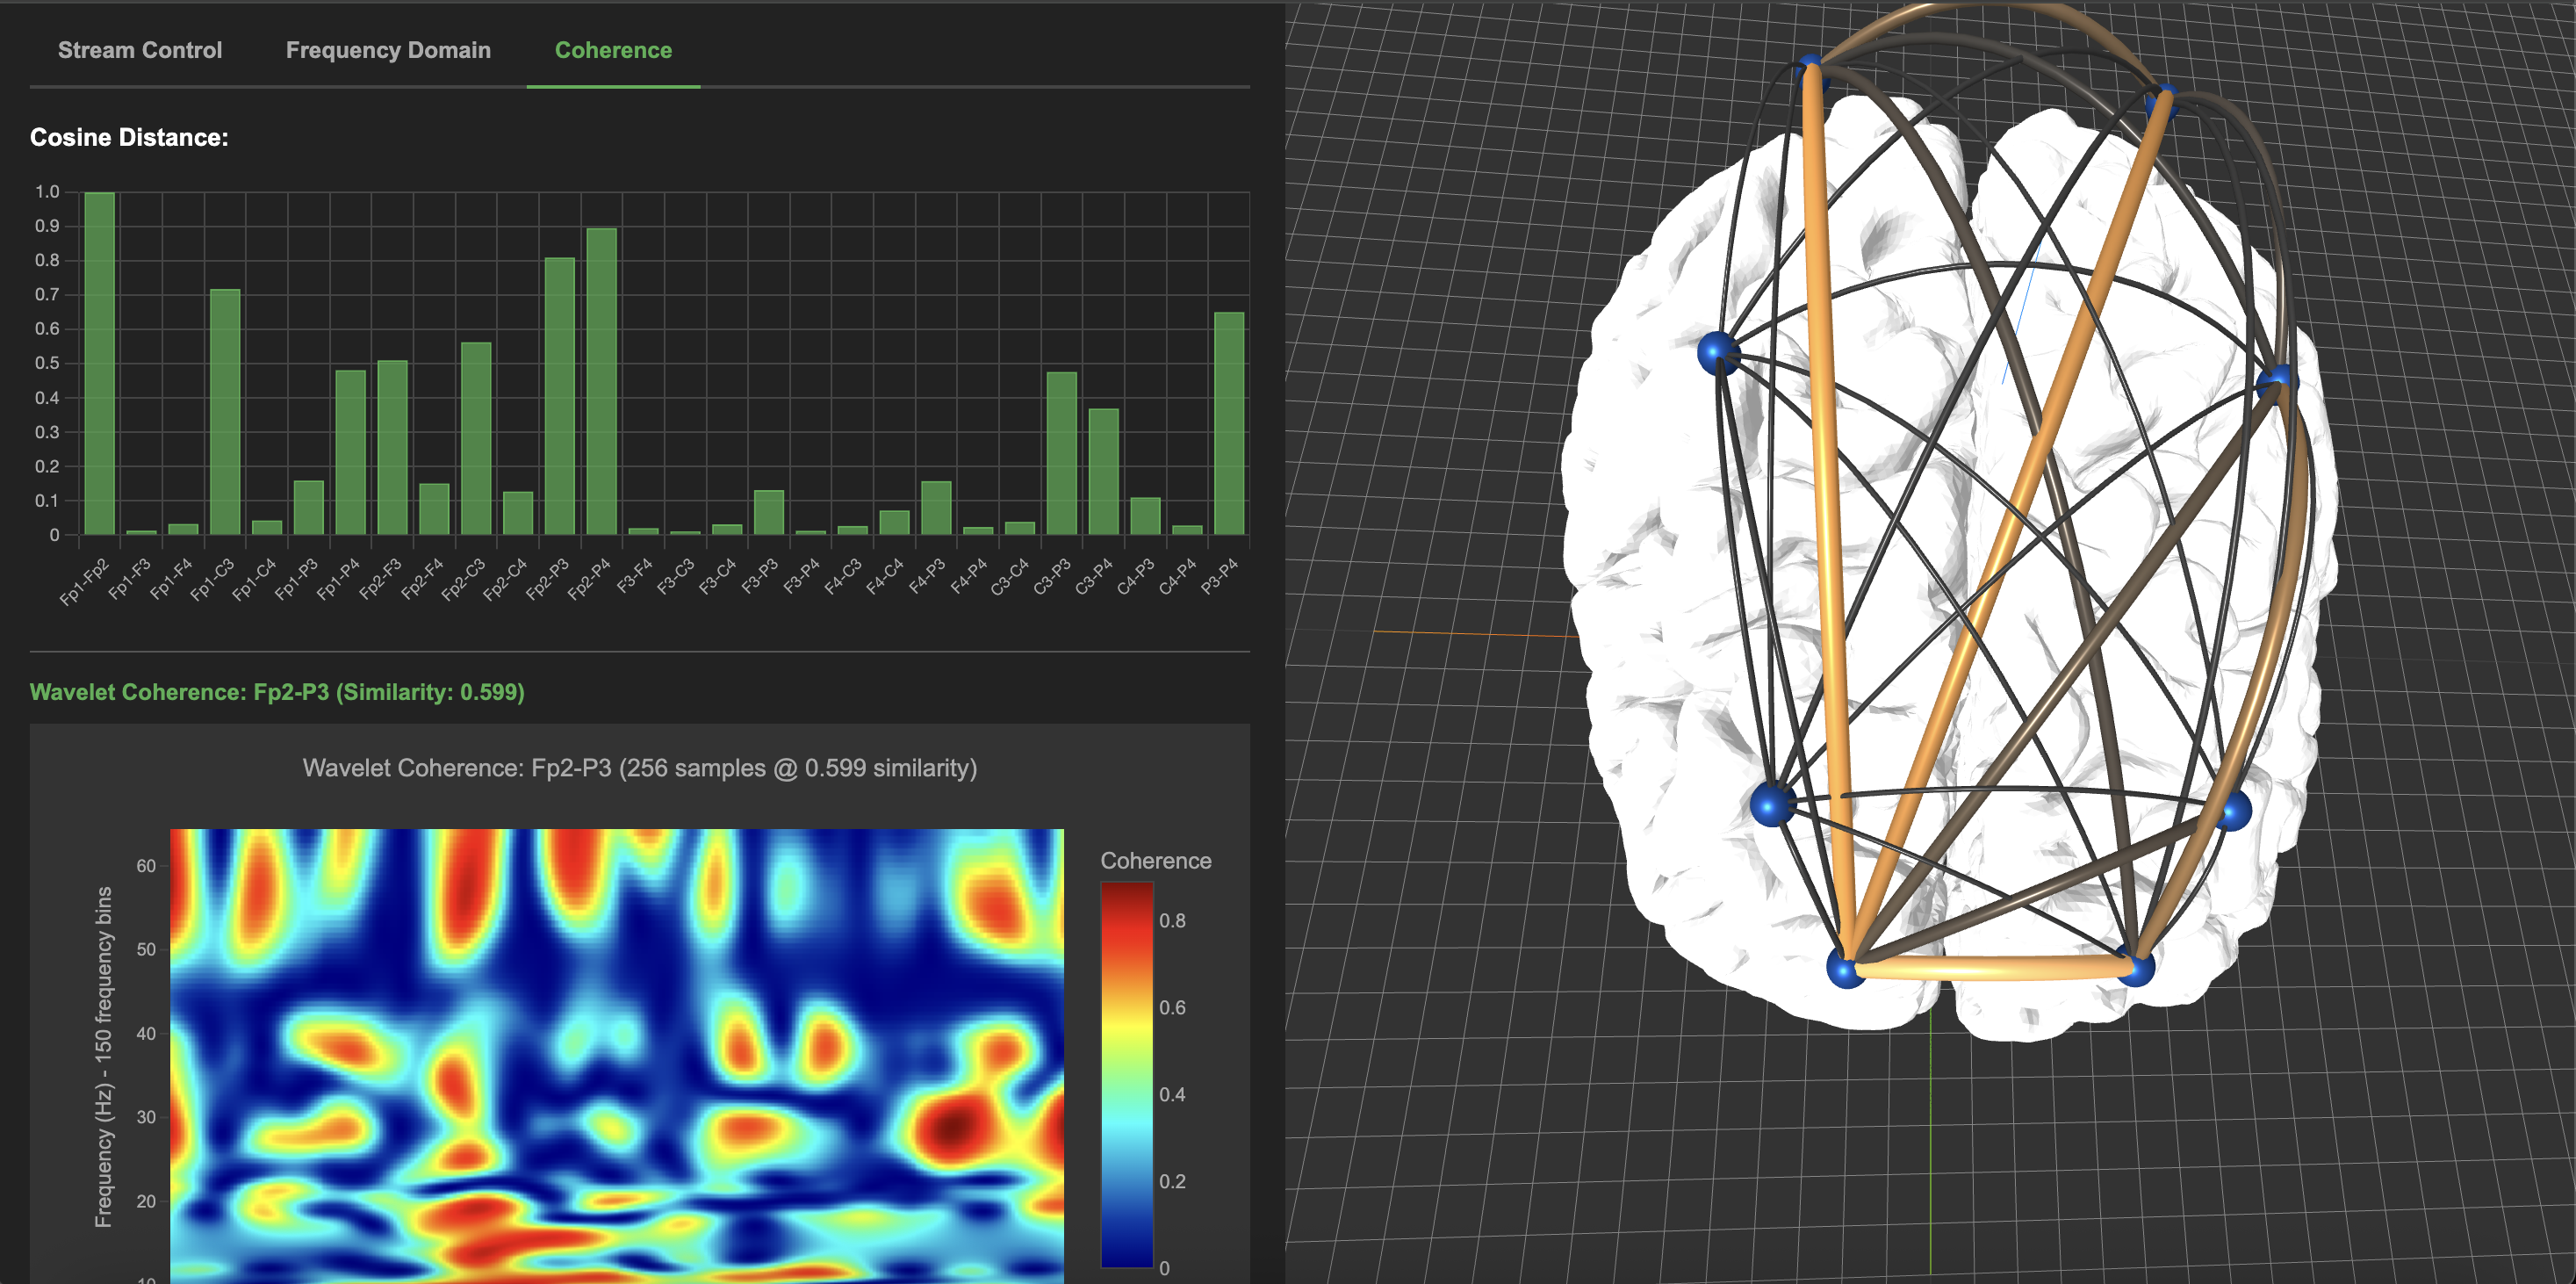Switch to the Stream Control tab
The height and width of the screenshot is (1284, 2576).
point(140,50)
